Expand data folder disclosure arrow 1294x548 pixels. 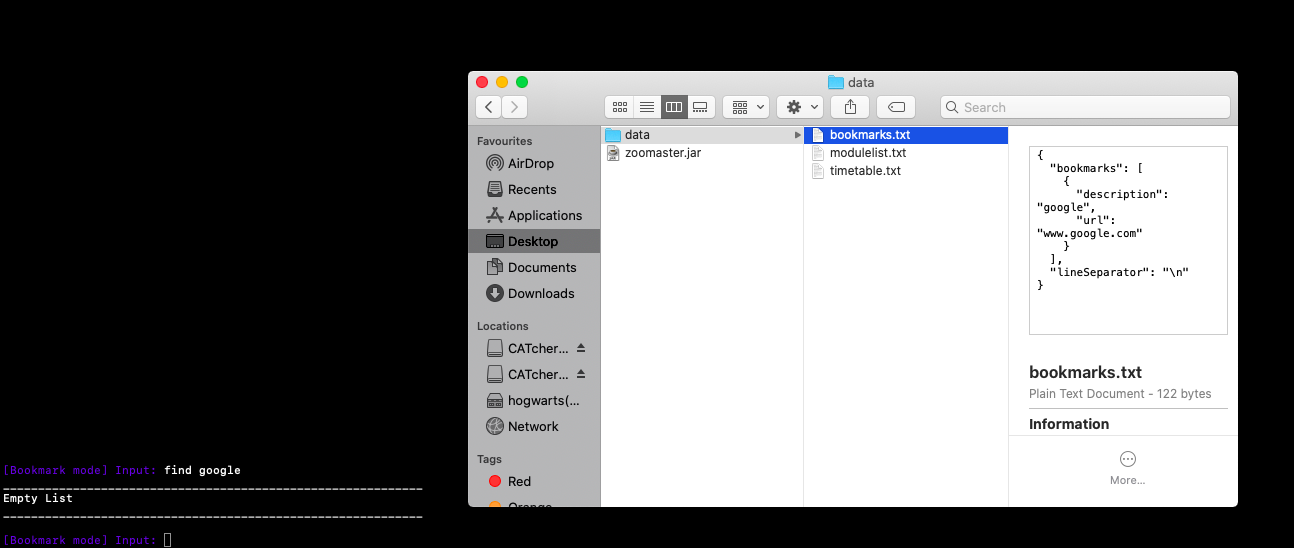pos(797,135)
